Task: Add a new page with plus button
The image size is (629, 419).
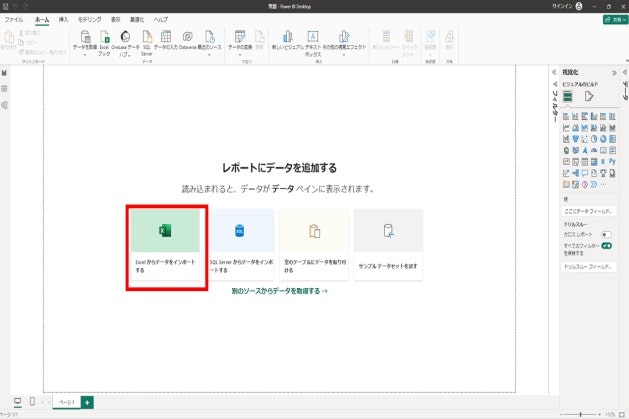Action: coord(87,402)
